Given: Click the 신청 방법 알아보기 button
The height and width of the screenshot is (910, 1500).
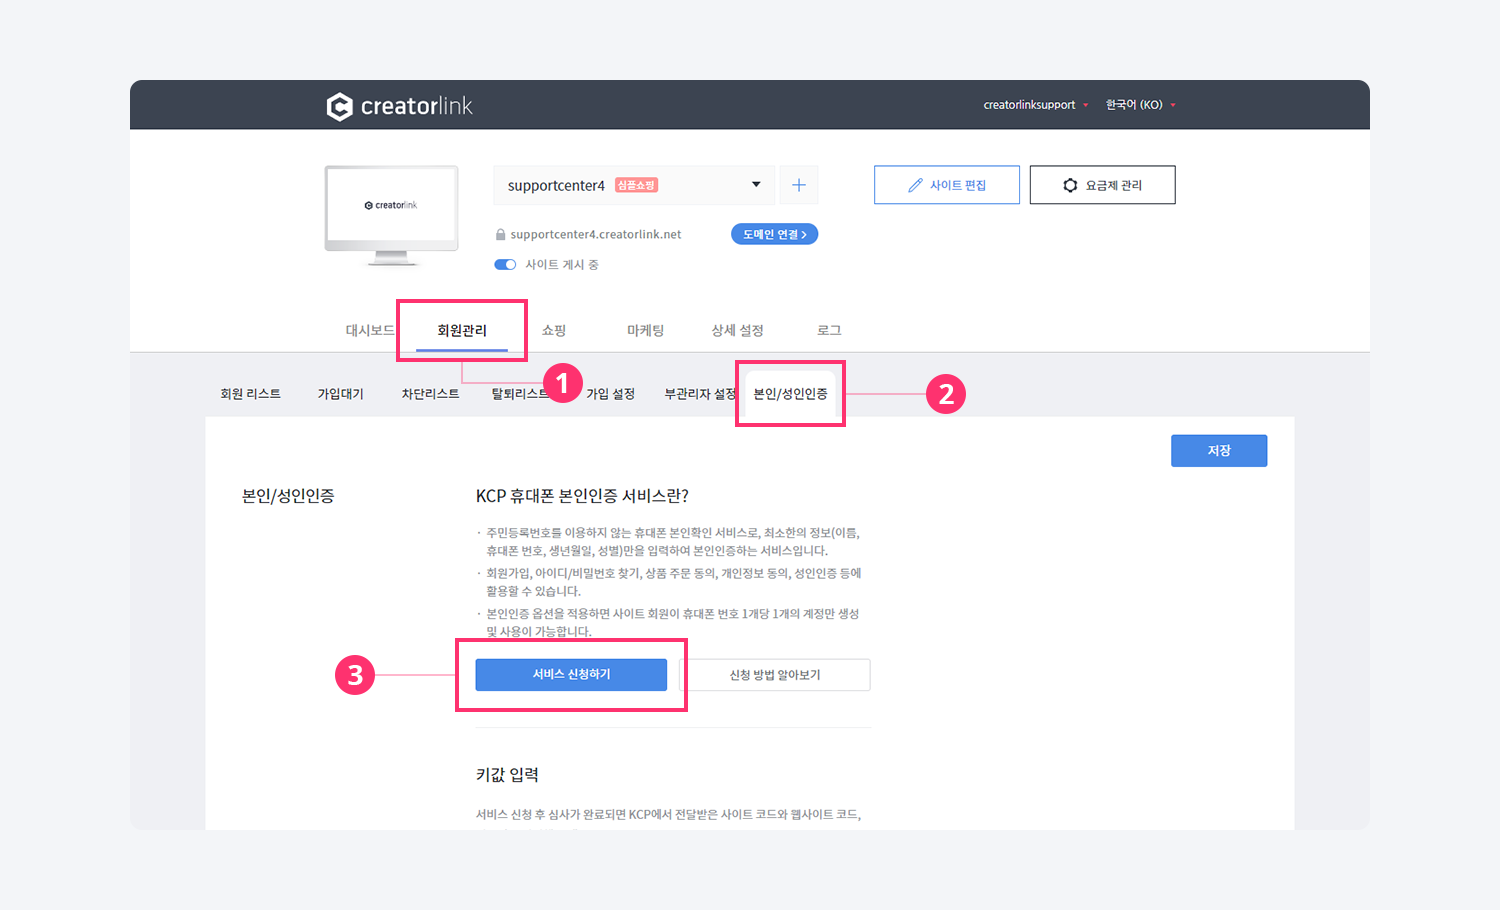Looking at the screenshot, I should (775, 675).
